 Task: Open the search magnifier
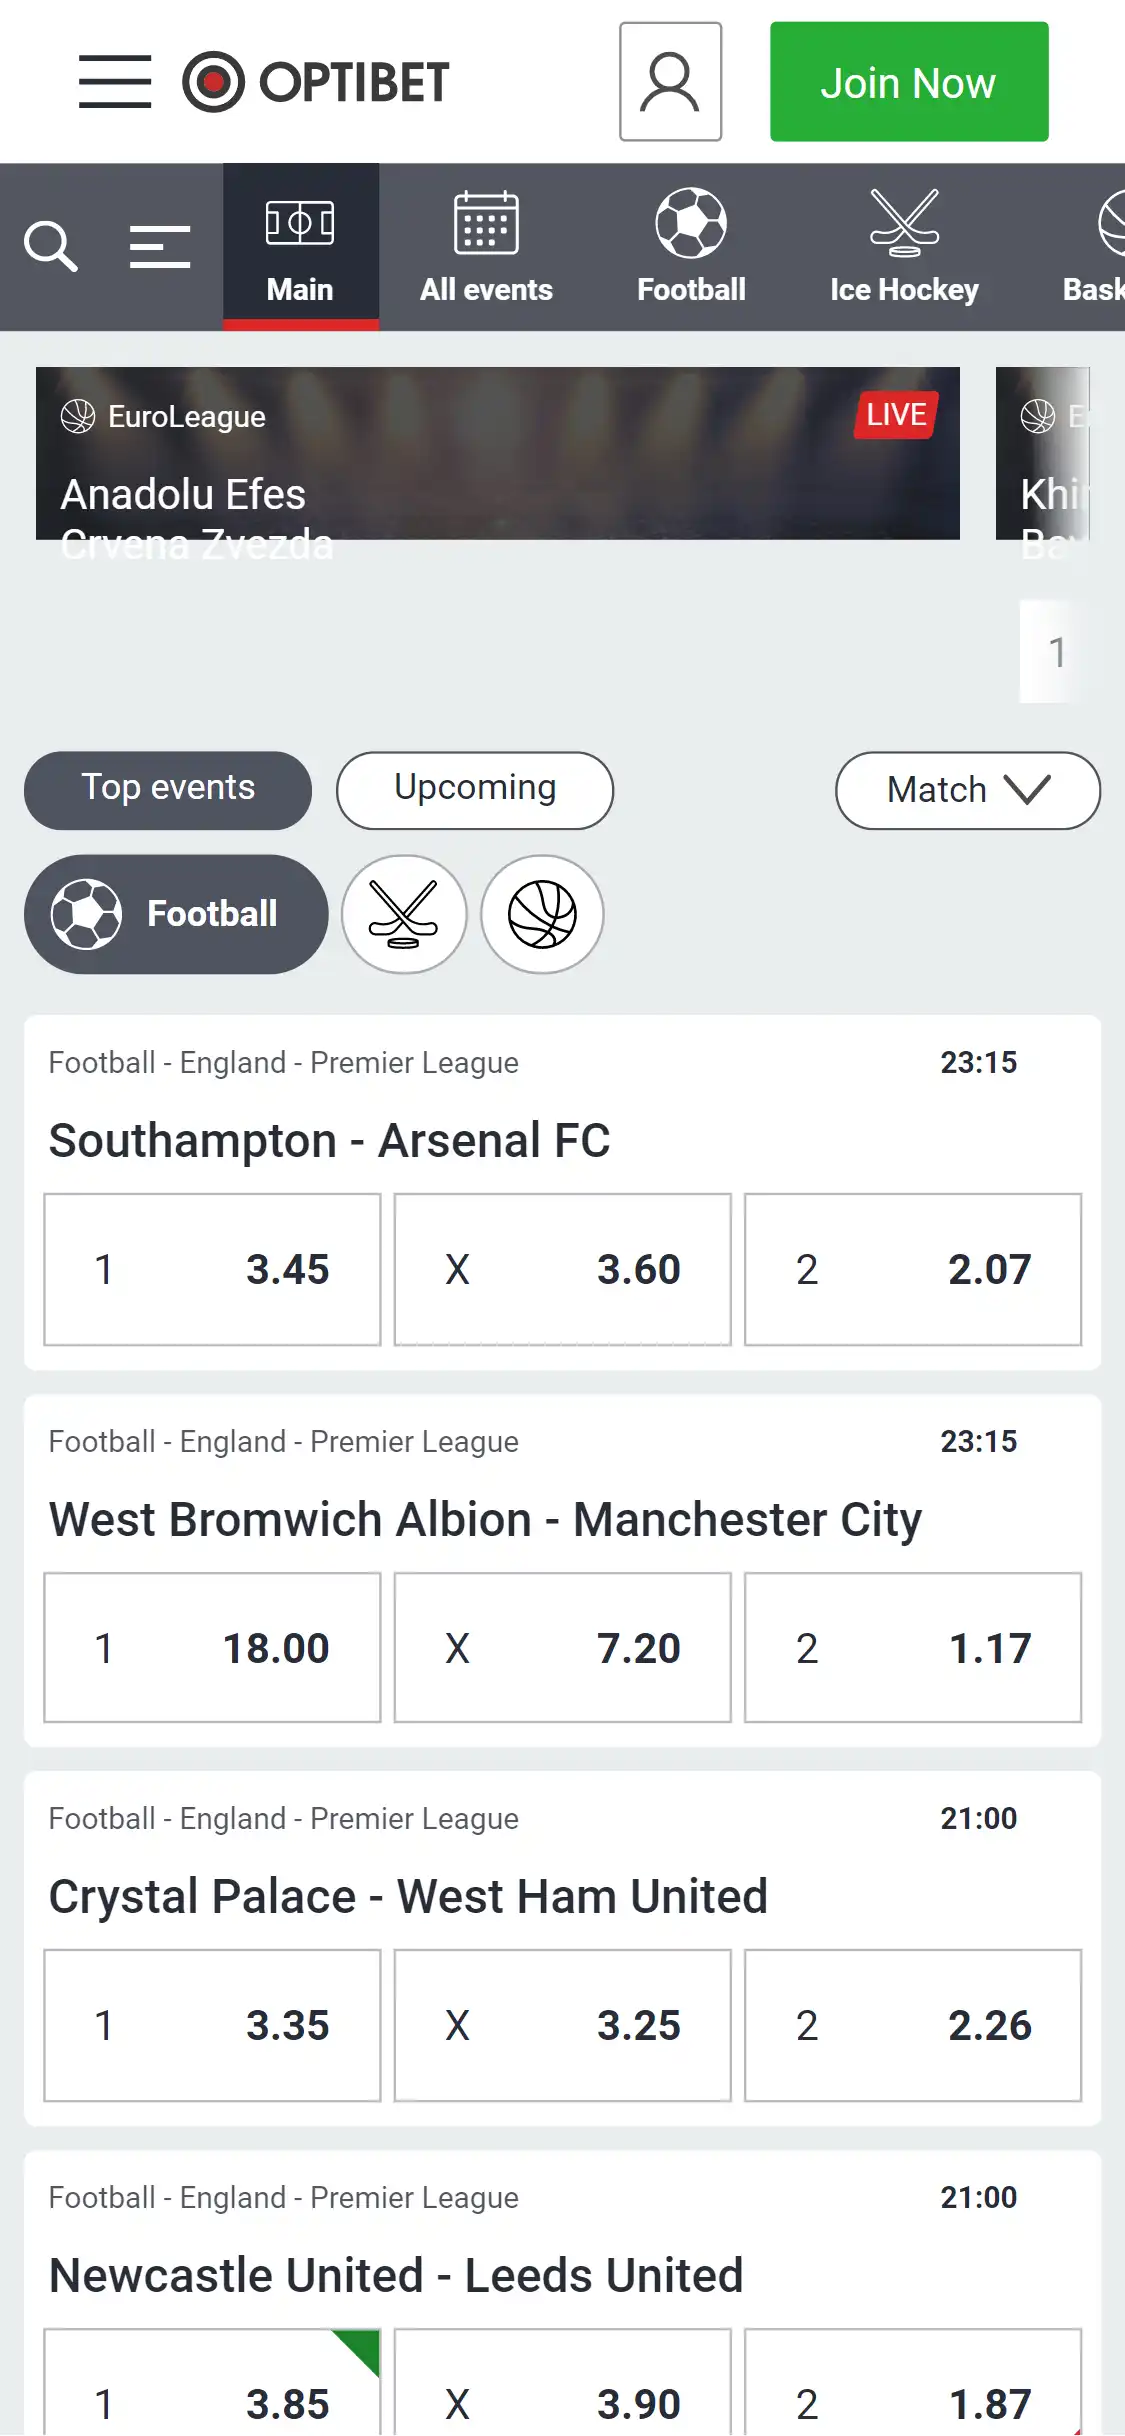[50, 246]
